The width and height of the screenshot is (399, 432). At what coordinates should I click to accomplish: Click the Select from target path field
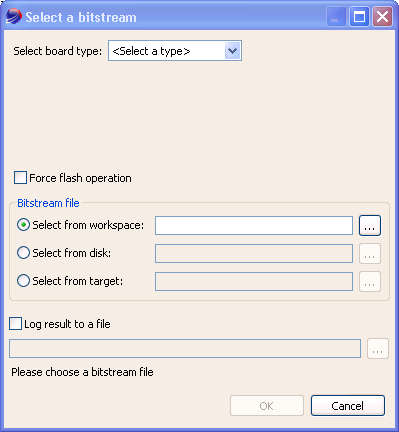coord(254,281)
